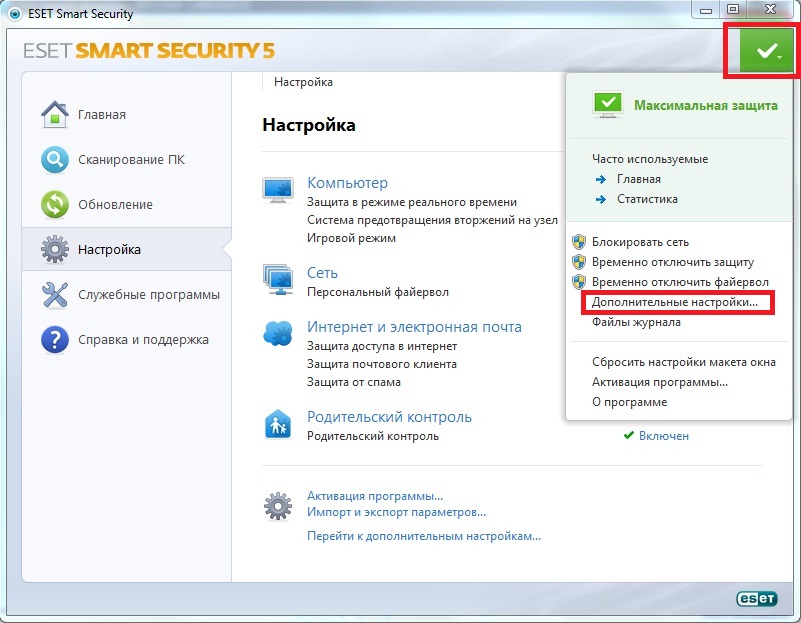Click the green monitor Максимальная защита icon
The height and width of the screenshot is (623, 801).
(607, 105)
